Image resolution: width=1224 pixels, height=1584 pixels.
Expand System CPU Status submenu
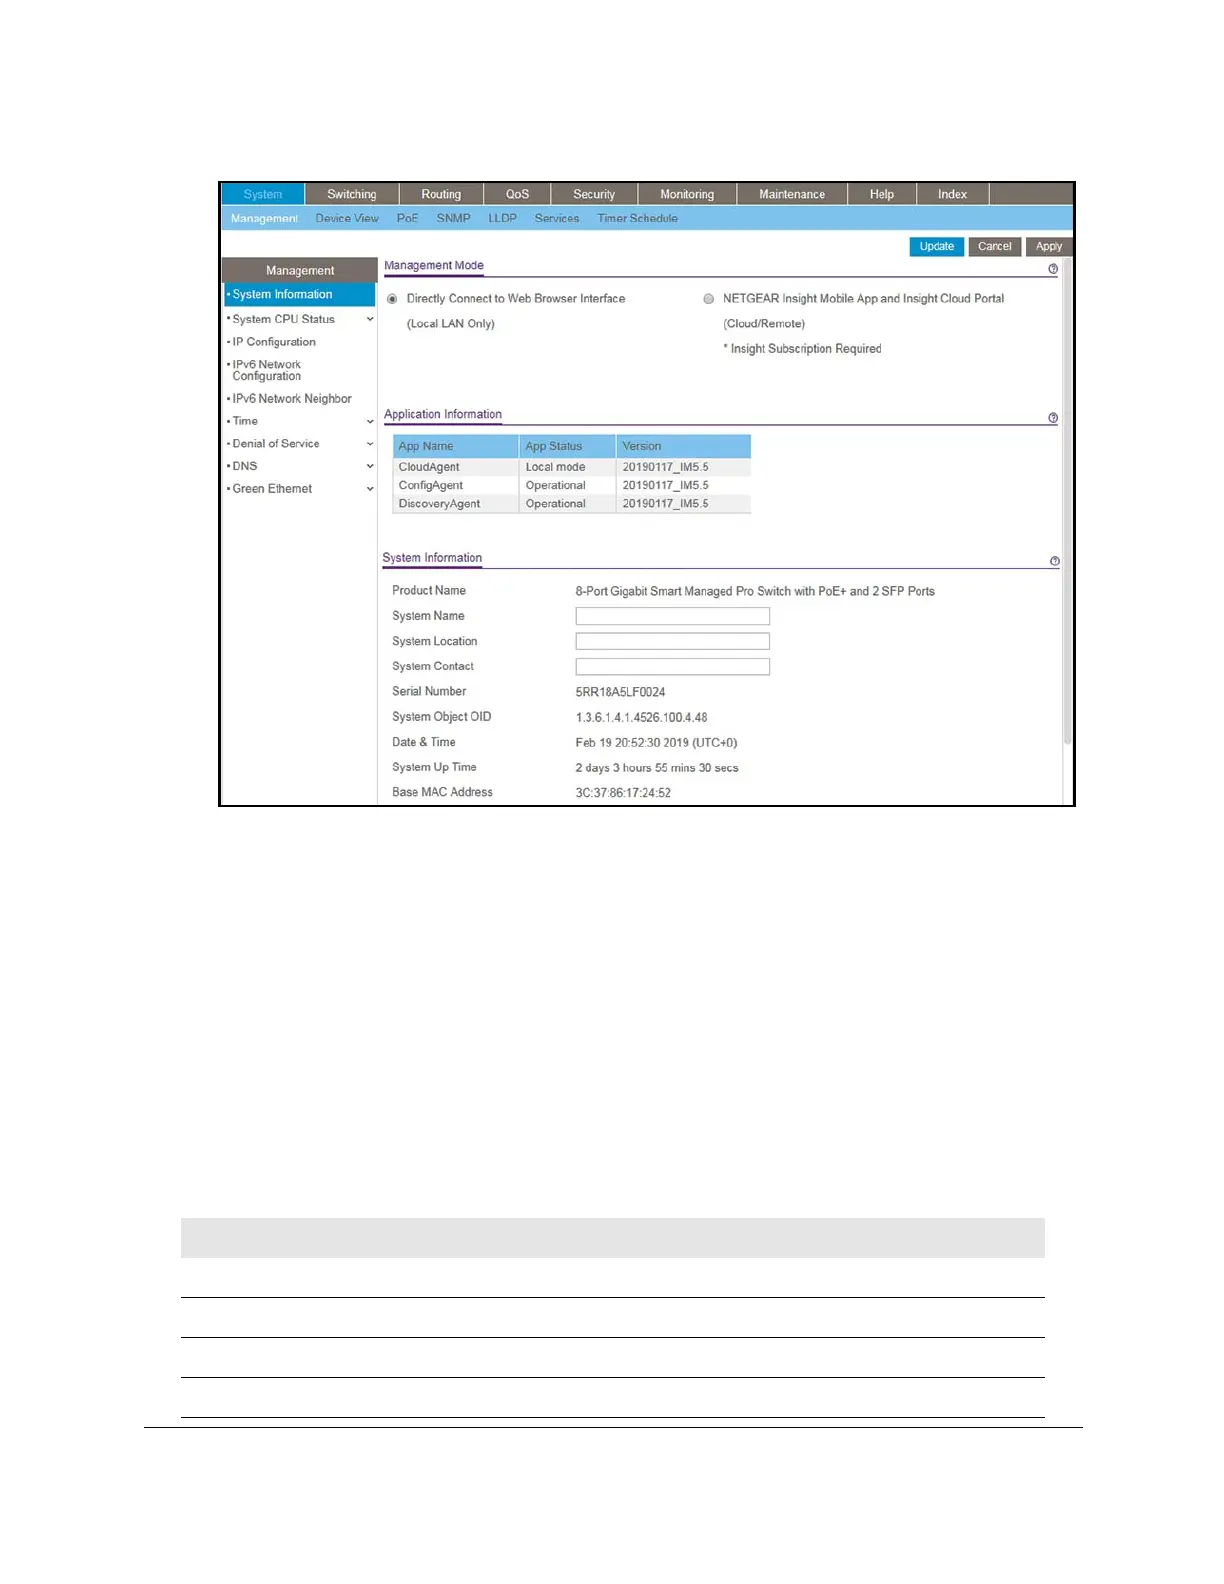pos(370,319)
